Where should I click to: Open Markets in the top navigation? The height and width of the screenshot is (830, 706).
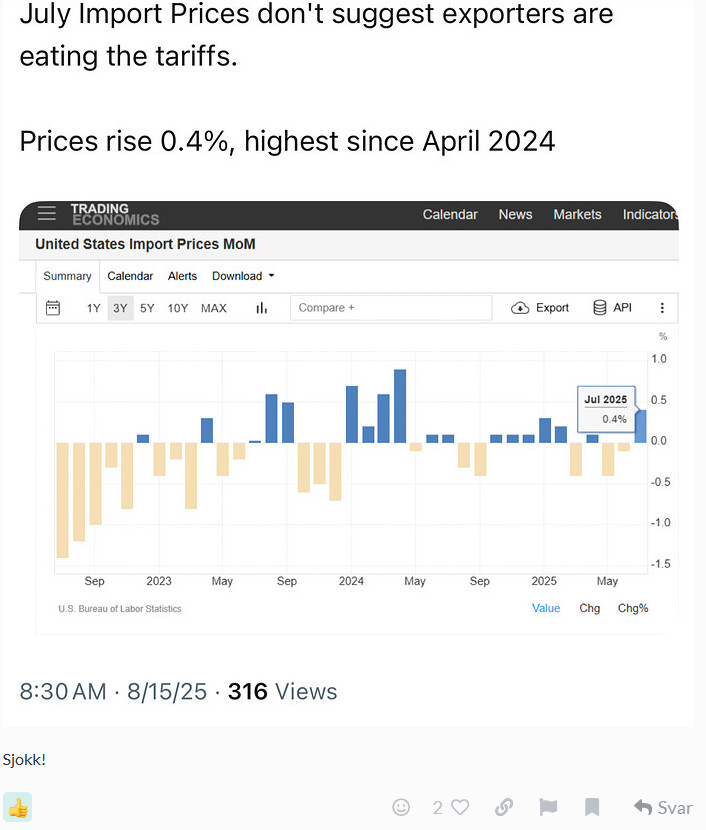tap(577, 214)
